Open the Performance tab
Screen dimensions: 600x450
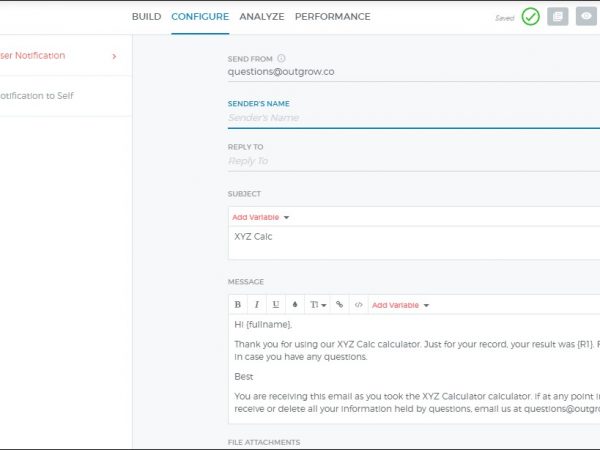[x=332, y=17]
